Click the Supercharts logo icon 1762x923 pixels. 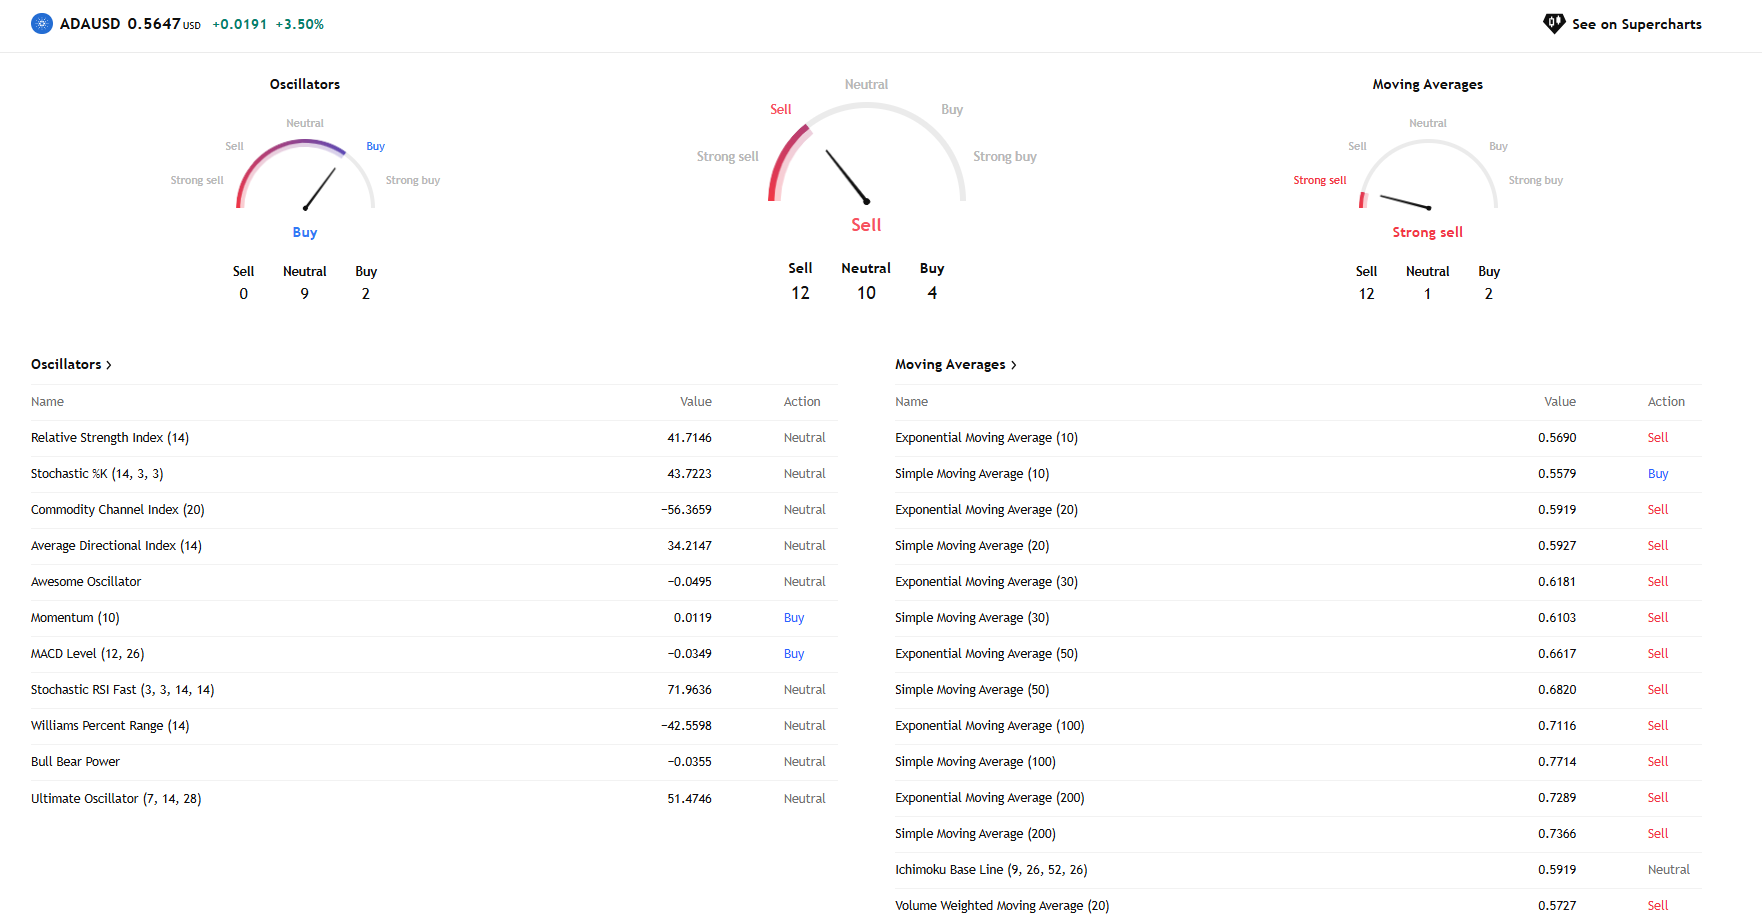pos(1553,24)
